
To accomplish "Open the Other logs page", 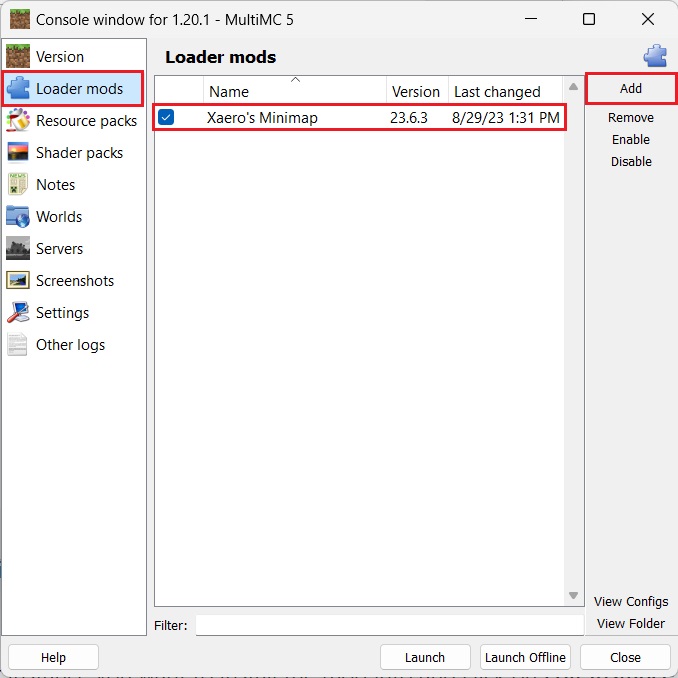I will click(x=74, y=344).
